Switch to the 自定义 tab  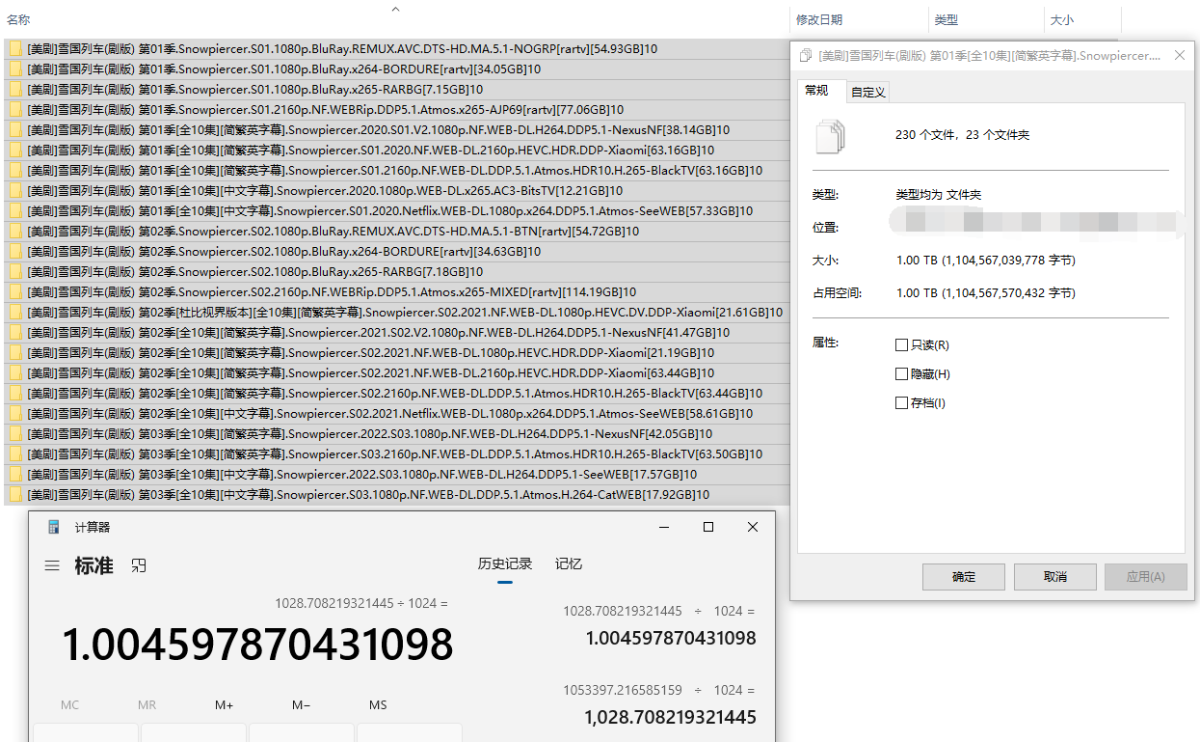[x=868, y=92]
